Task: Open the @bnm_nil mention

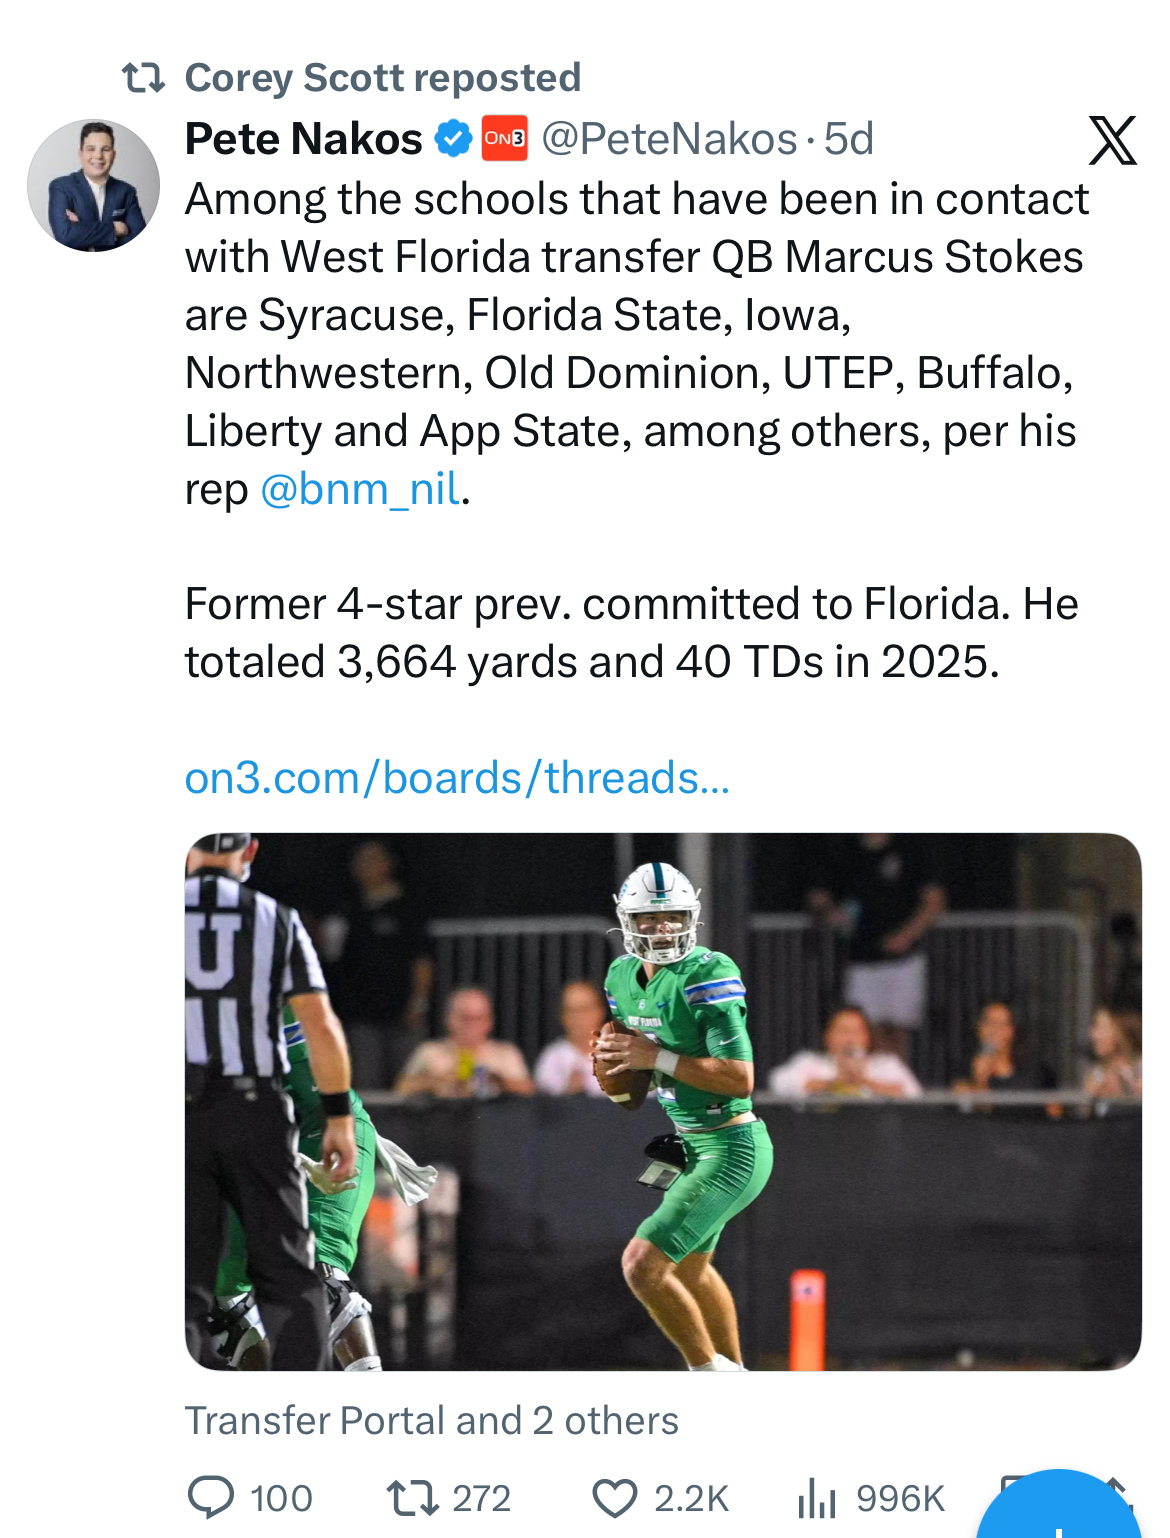Action: (361, 490)
